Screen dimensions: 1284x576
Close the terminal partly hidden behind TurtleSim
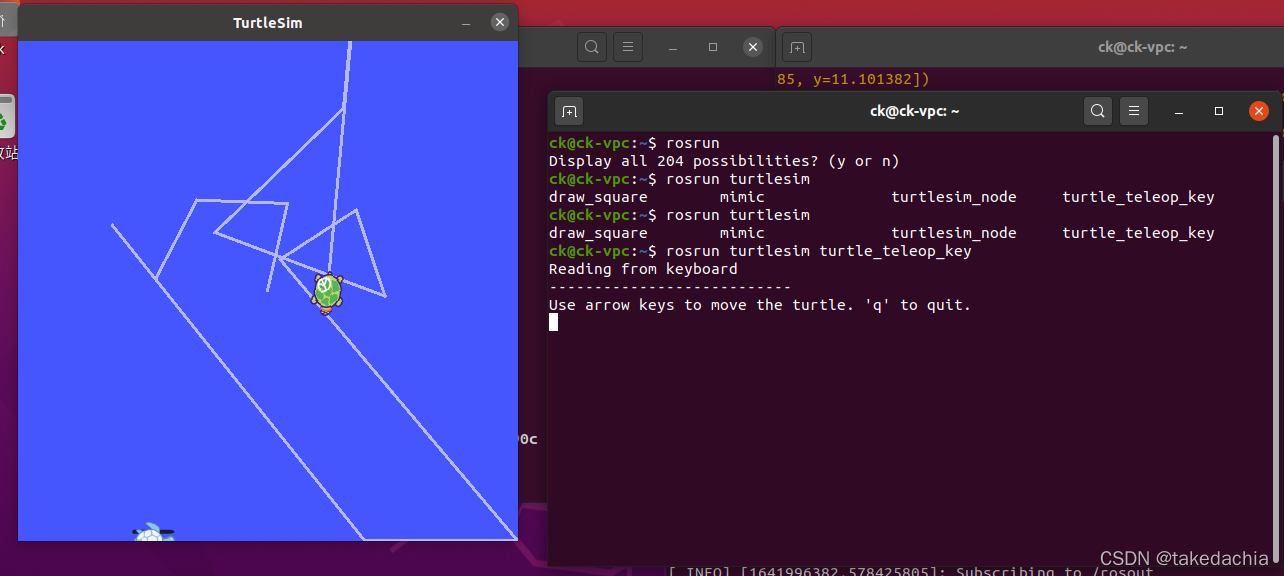753,47
